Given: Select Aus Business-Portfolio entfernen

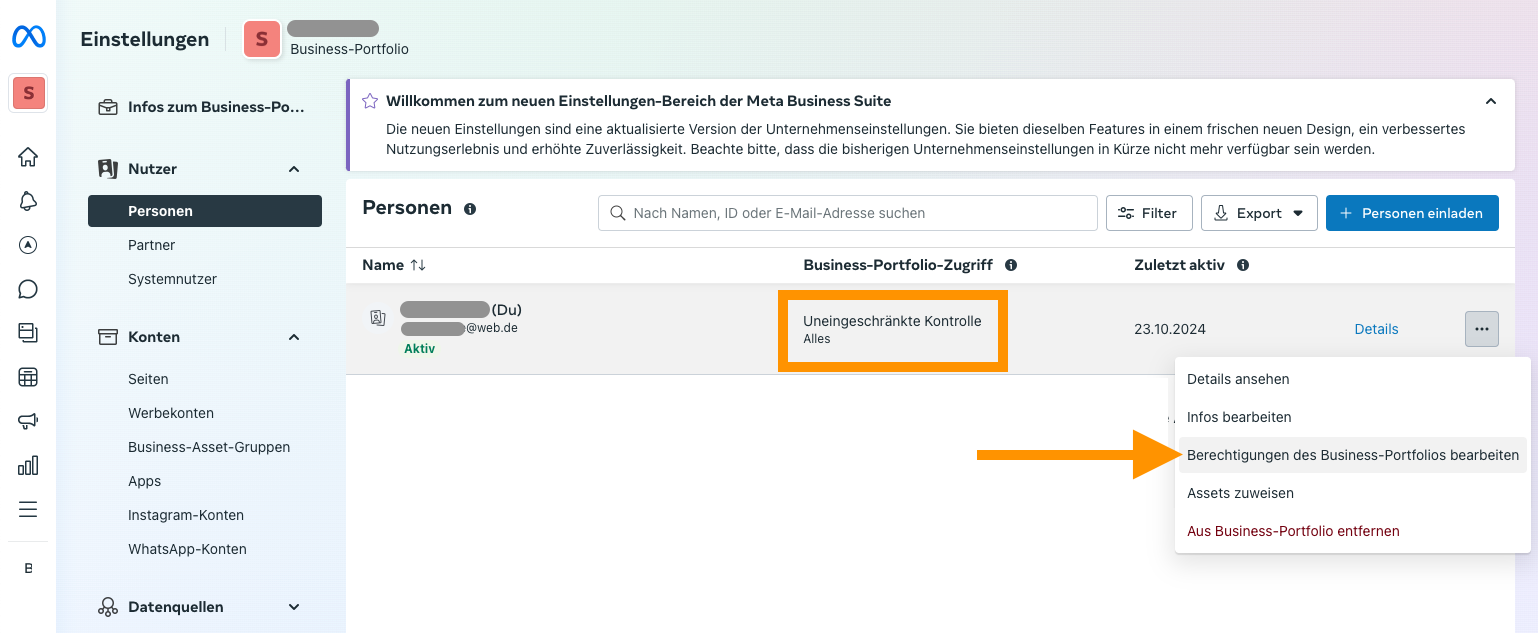Looking at the screenshot, I should point(1353,531).
